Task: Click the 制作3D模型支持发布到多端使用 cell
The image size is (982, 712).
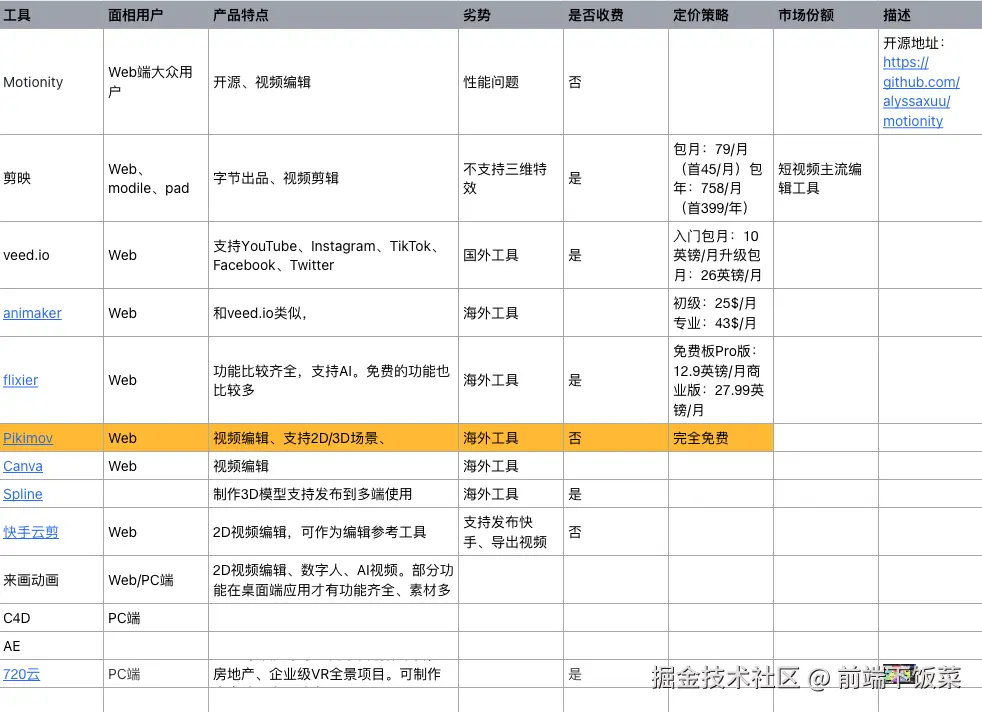Action: (x=333, y=494)
